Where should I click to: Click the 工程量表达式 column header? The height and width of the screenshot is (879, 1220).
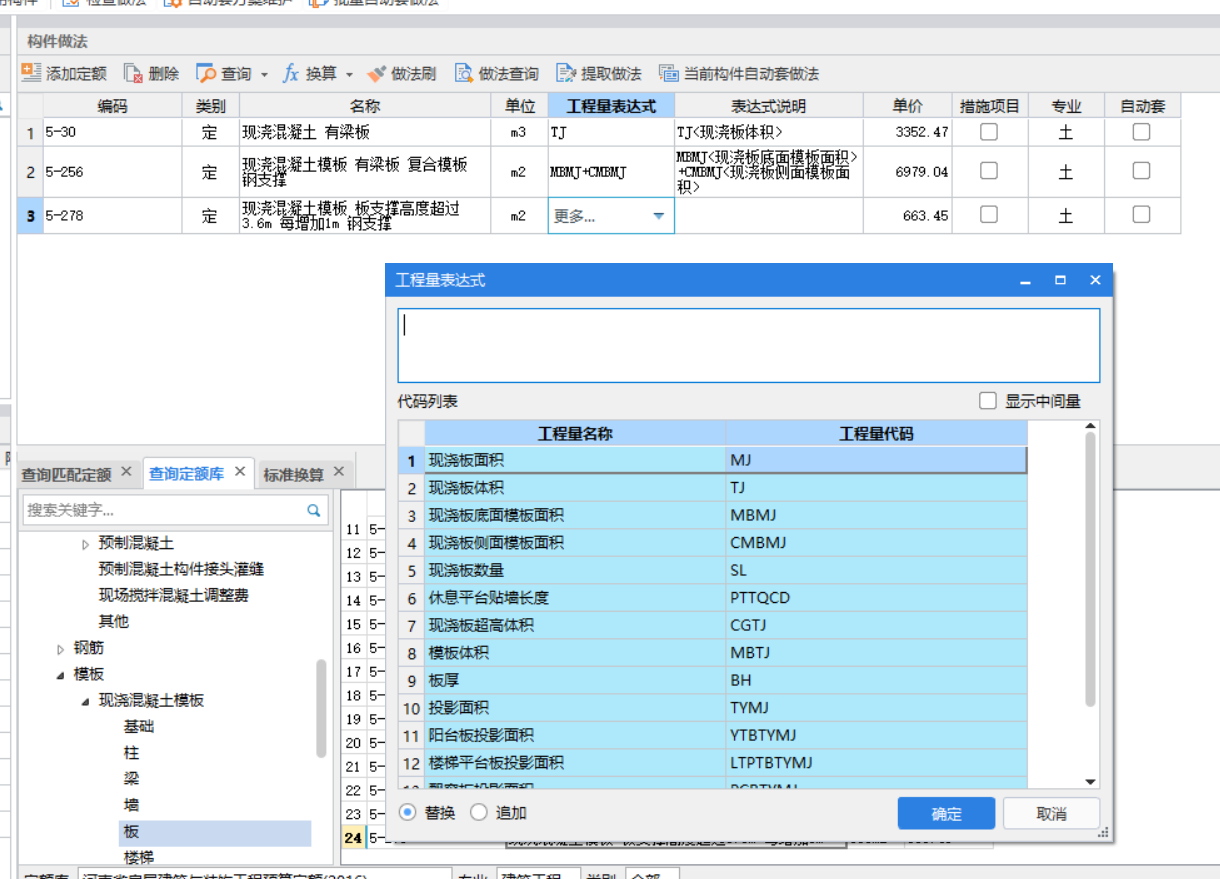click(611, 106)
